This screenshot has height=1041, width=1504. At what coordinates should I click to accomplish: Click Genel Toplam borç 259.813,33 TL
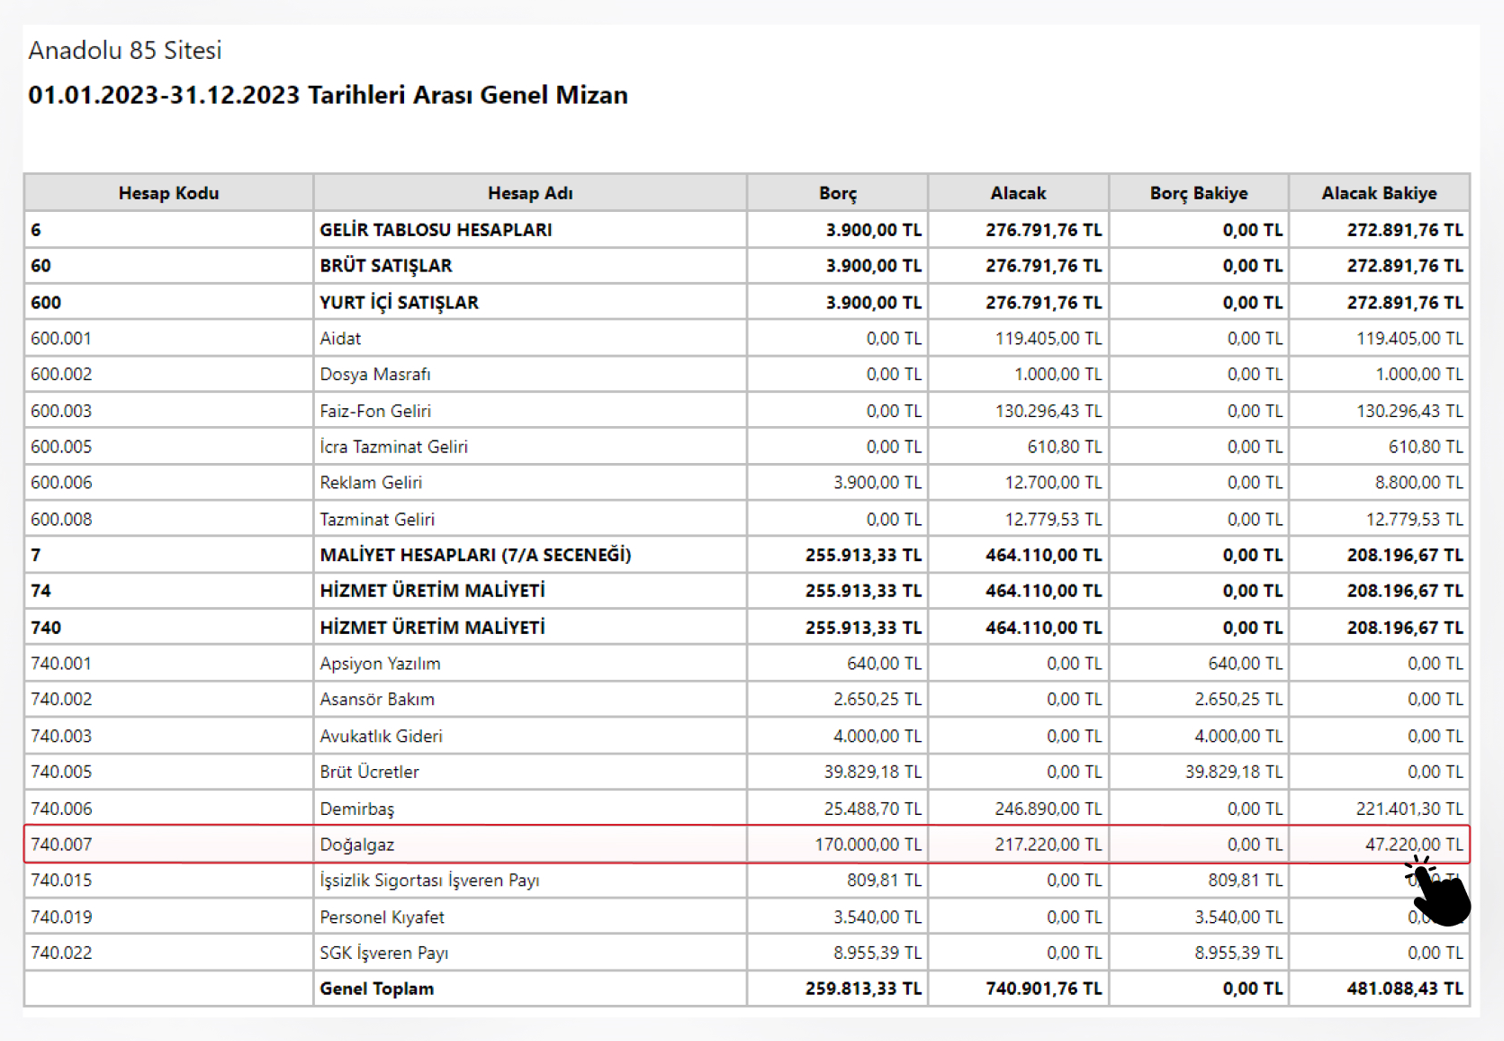(863, 989)
